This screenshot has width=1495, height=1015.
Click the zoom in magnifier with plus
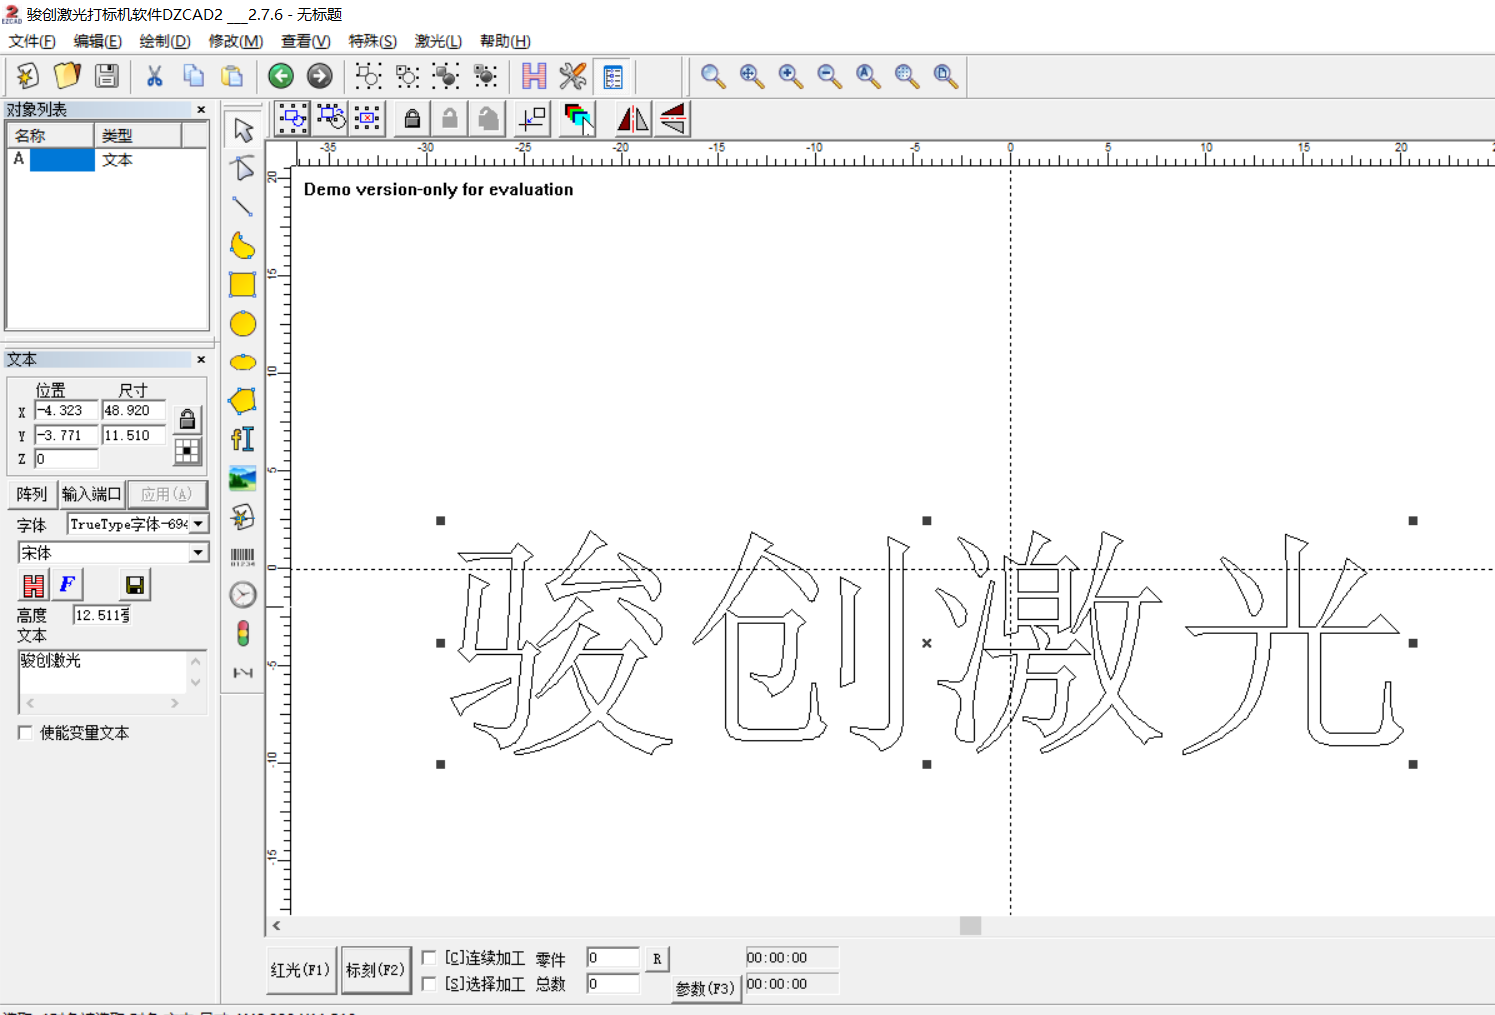(x=791, y=76)
